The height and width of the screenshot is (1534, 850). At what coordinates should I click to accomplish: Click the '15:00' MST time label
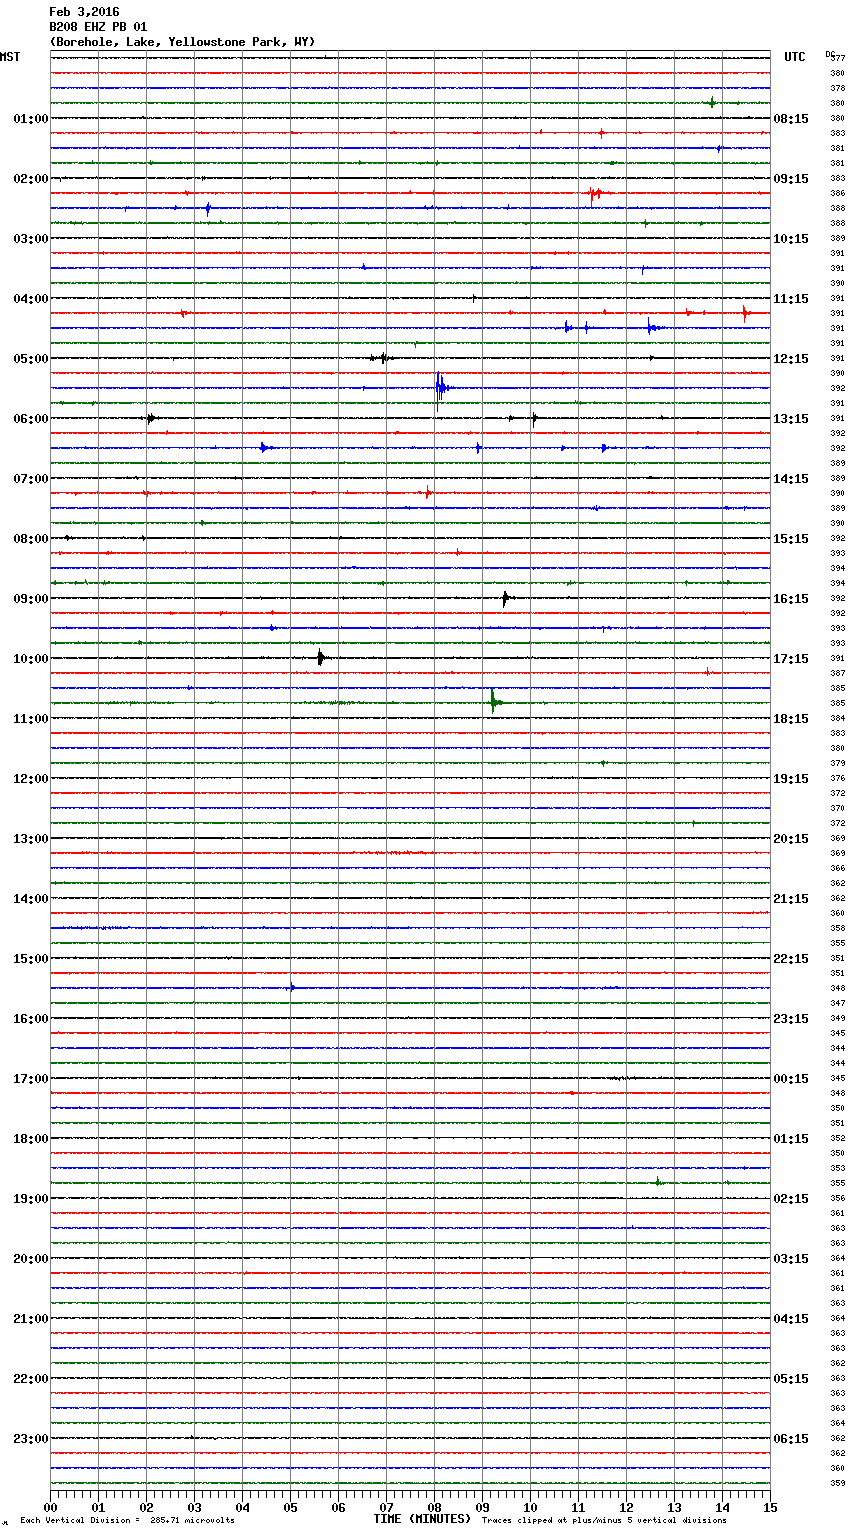pos(30,959)
